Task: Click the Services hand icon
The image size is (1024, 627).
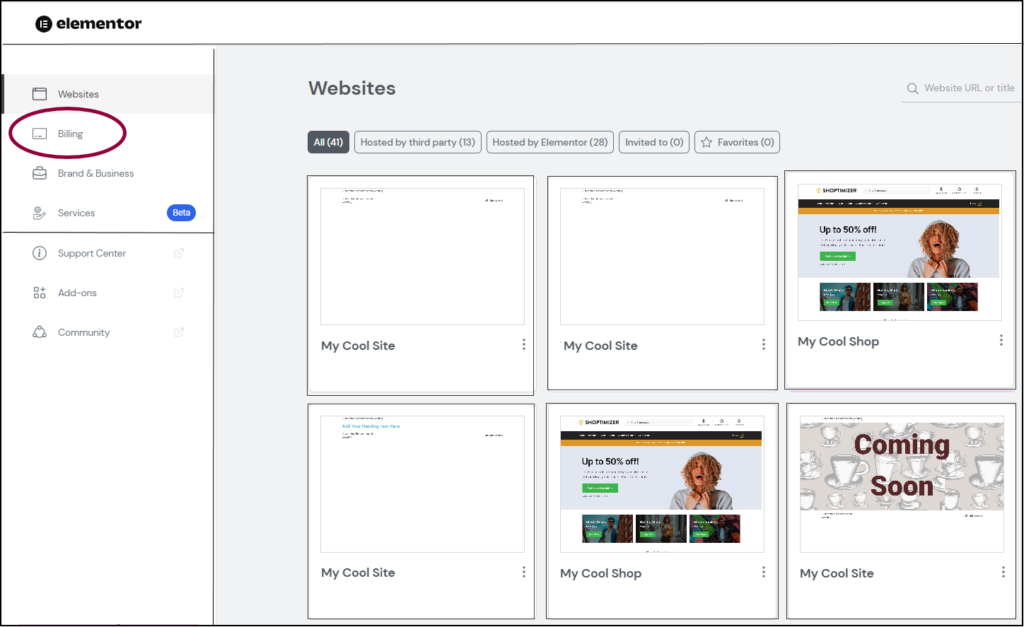Action: [x=40, y=213]
